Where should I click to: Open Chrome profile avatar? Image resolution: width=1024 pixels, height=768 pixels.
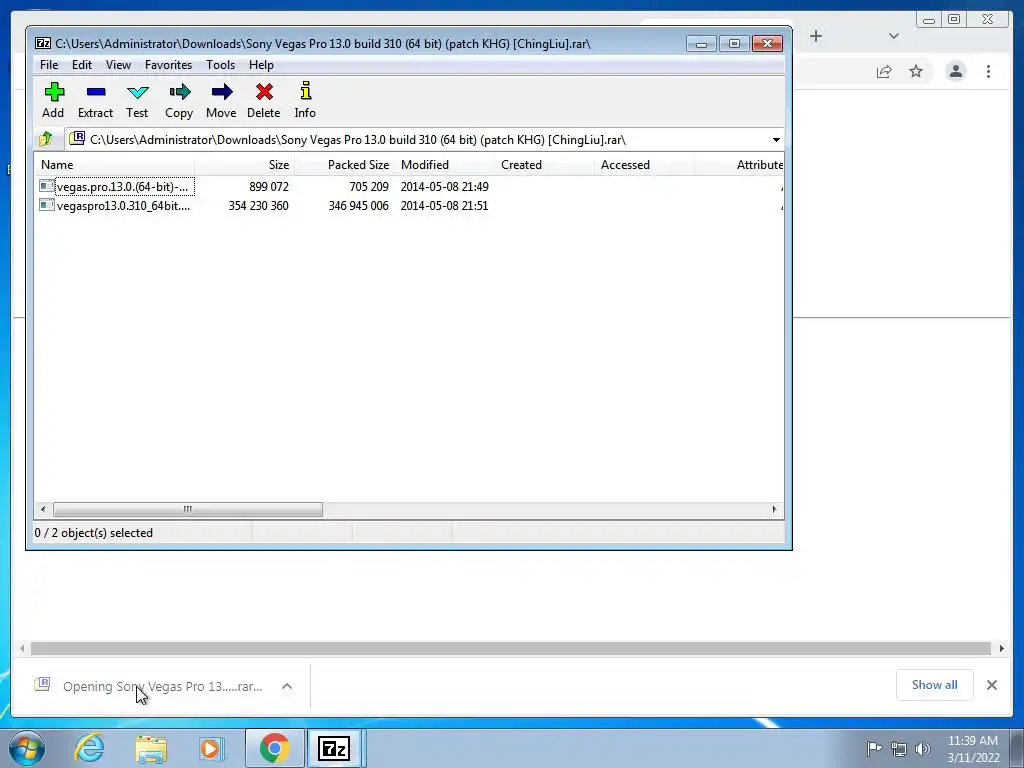[x=955, y=71]
